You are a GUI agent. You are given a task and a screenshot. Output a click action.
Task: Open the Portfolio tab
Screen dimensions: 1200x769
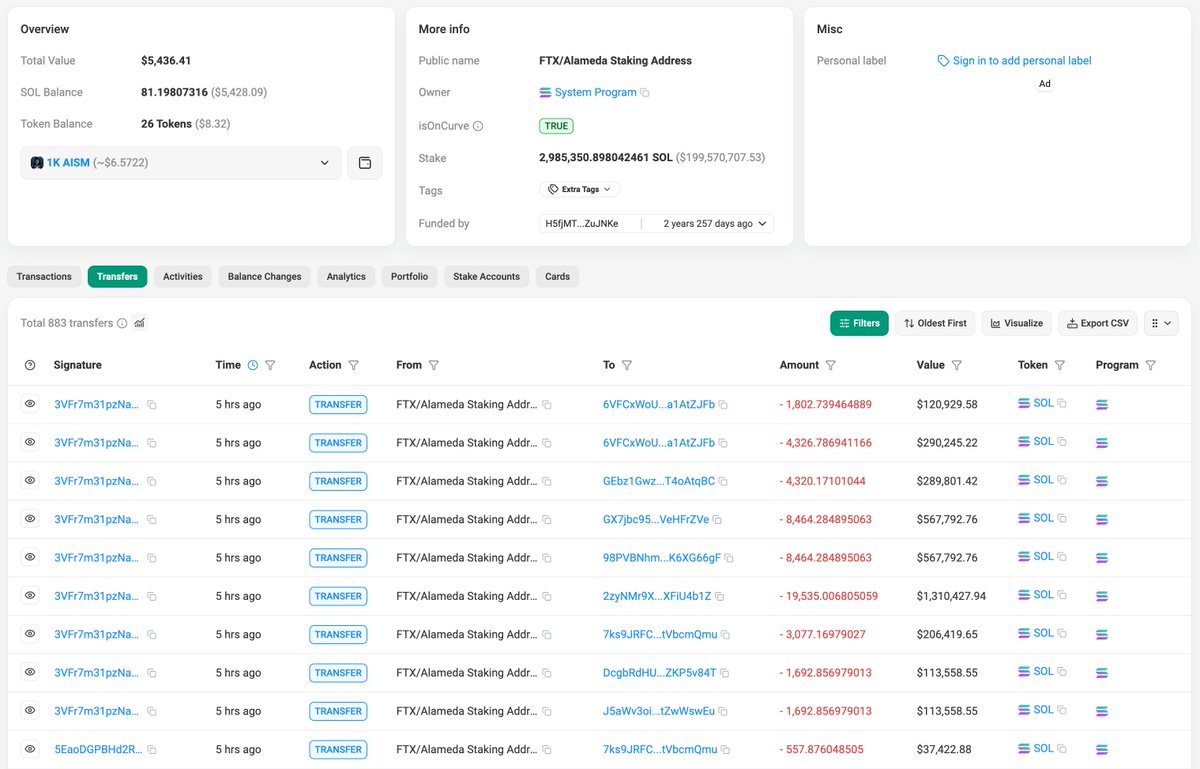point(410,277)
